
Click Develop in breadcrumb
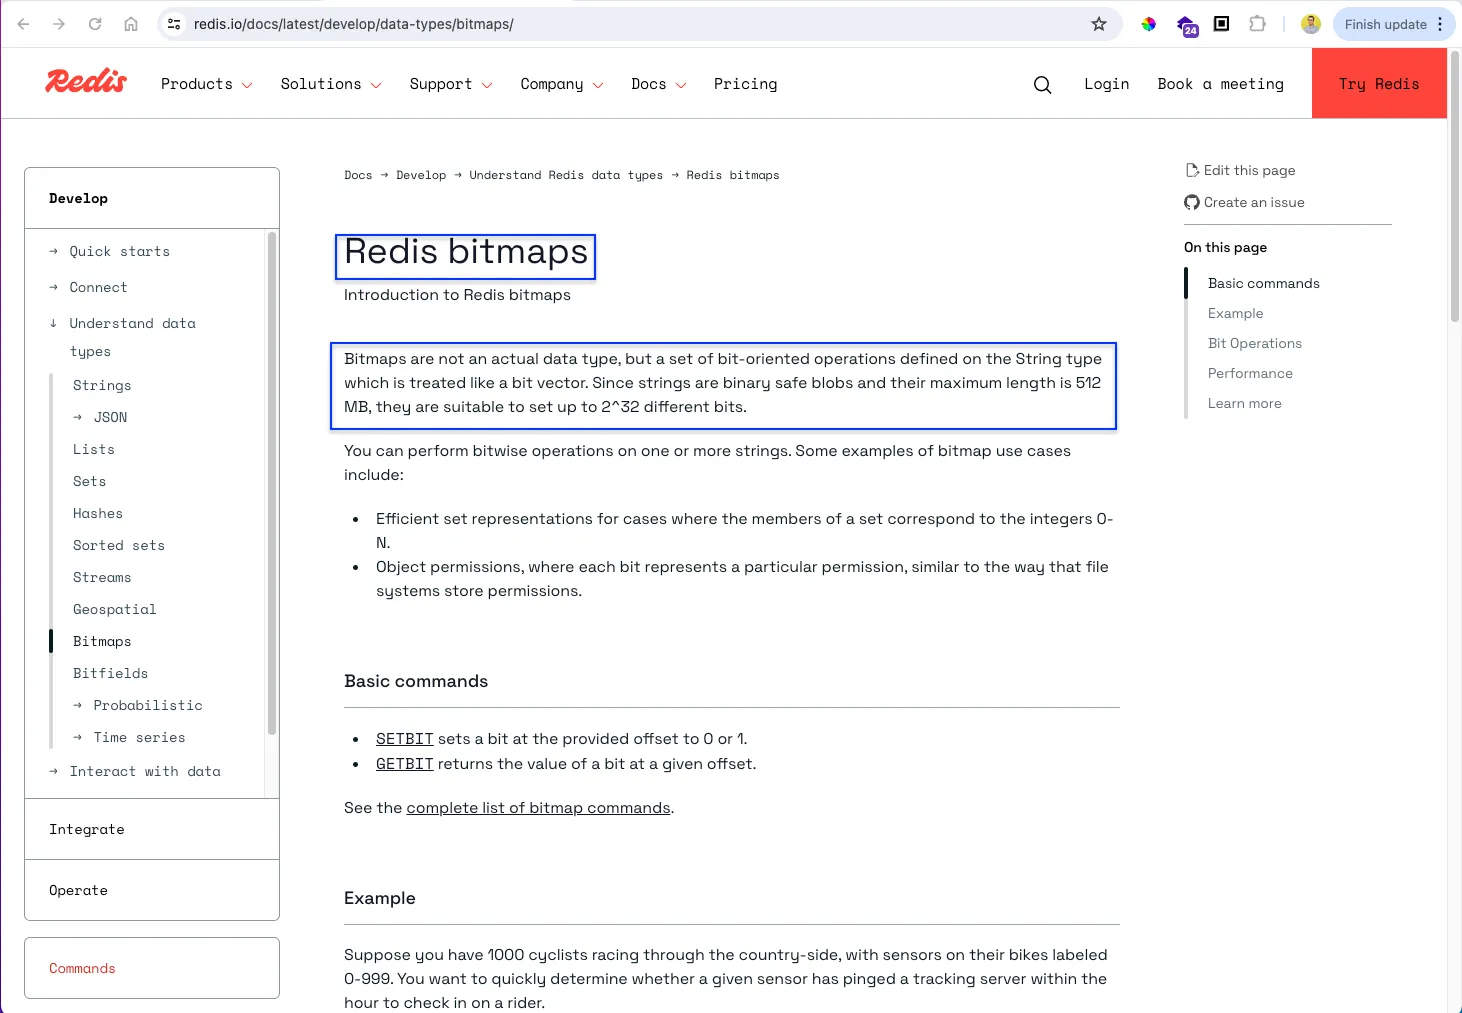click(421, 175)
